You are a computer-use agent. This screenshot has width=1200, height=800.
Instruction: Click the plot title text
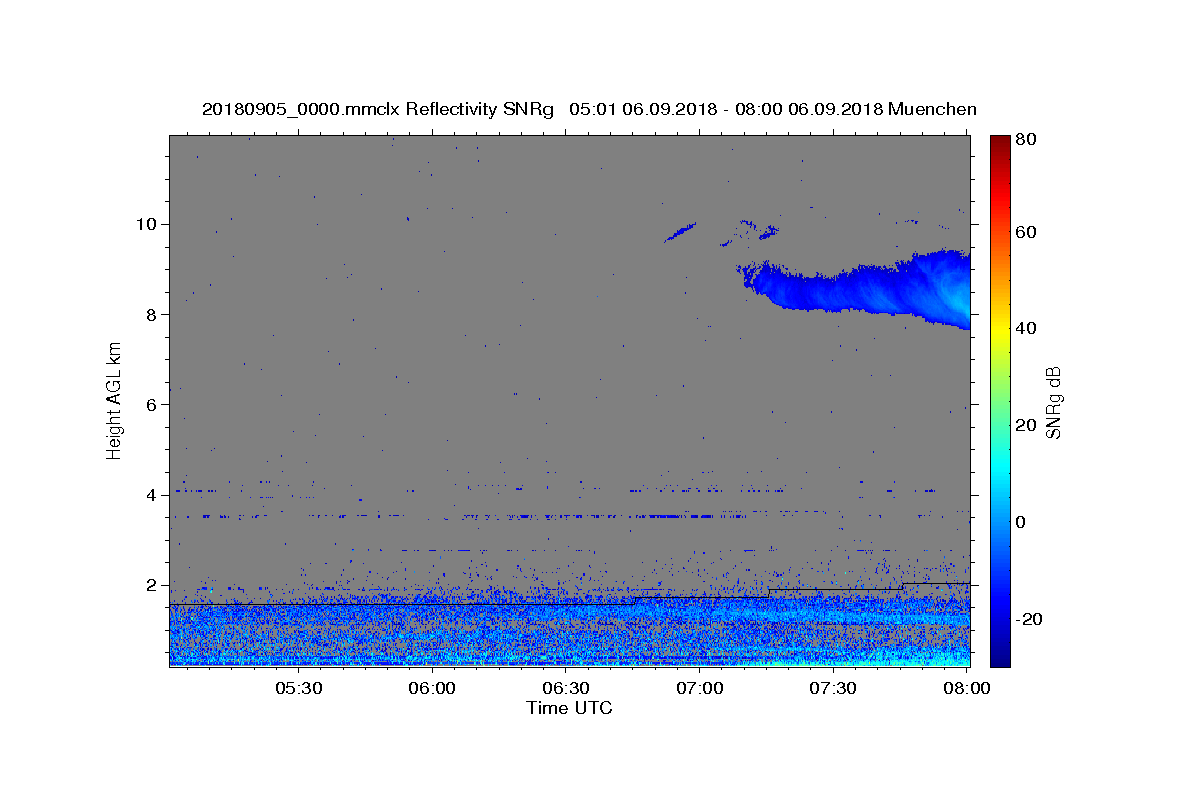tap(589, 109)
